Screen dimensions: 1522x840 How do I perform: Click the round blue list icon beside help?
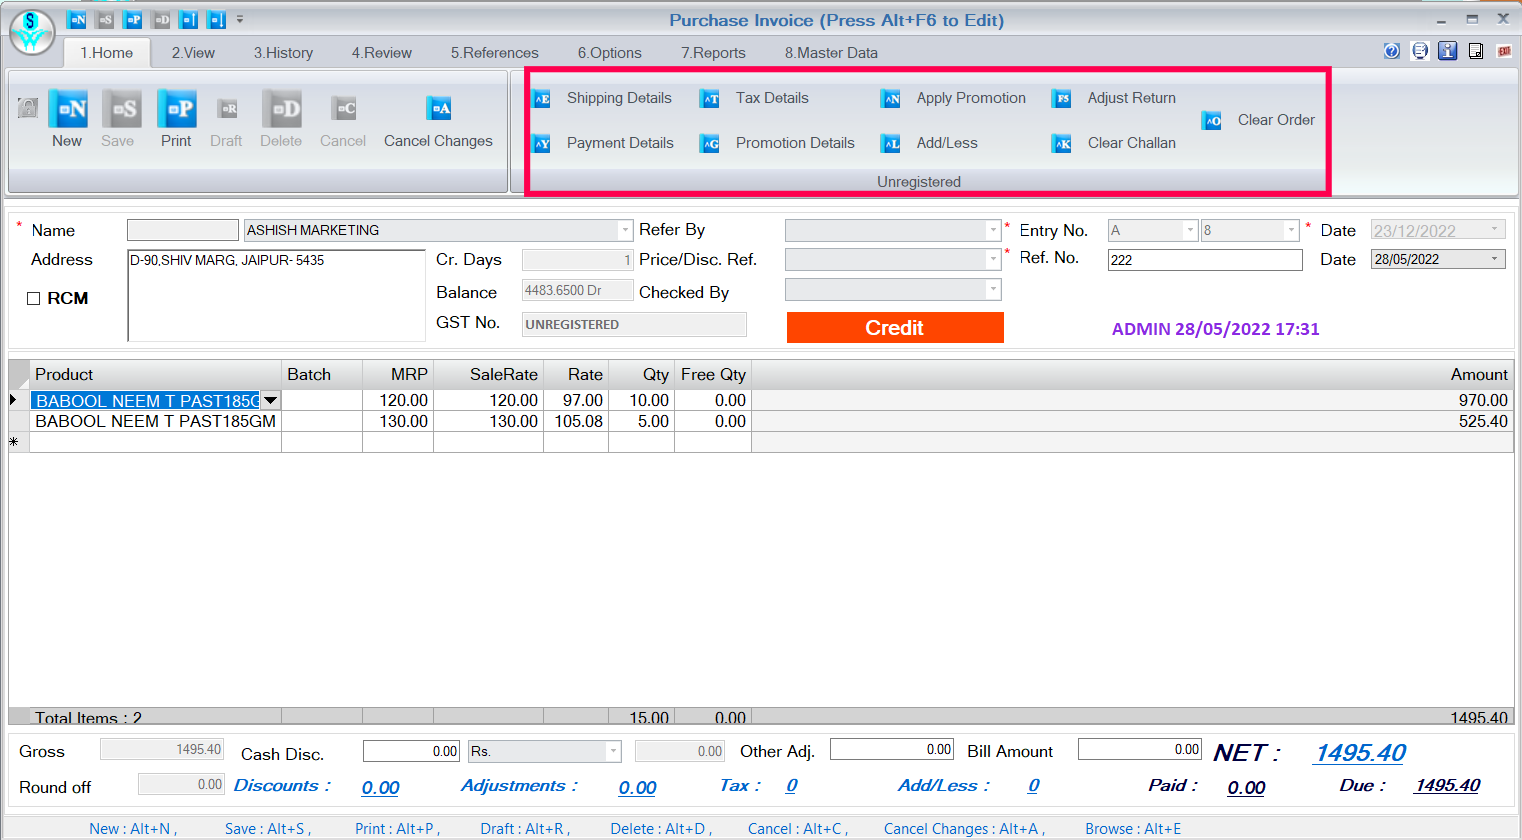pos(1420,51)
